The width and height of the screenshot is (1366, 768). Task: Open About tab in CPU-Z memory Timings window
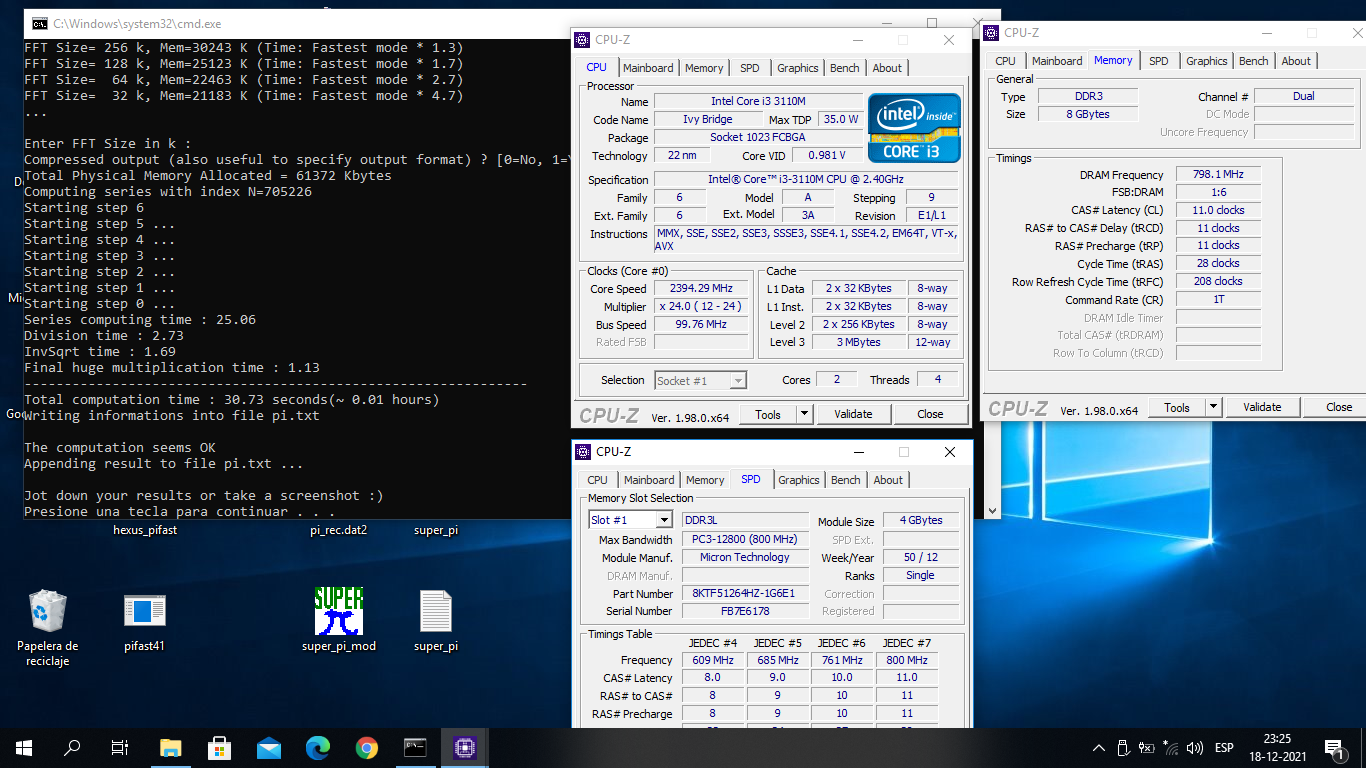[x=1296, y=61]
